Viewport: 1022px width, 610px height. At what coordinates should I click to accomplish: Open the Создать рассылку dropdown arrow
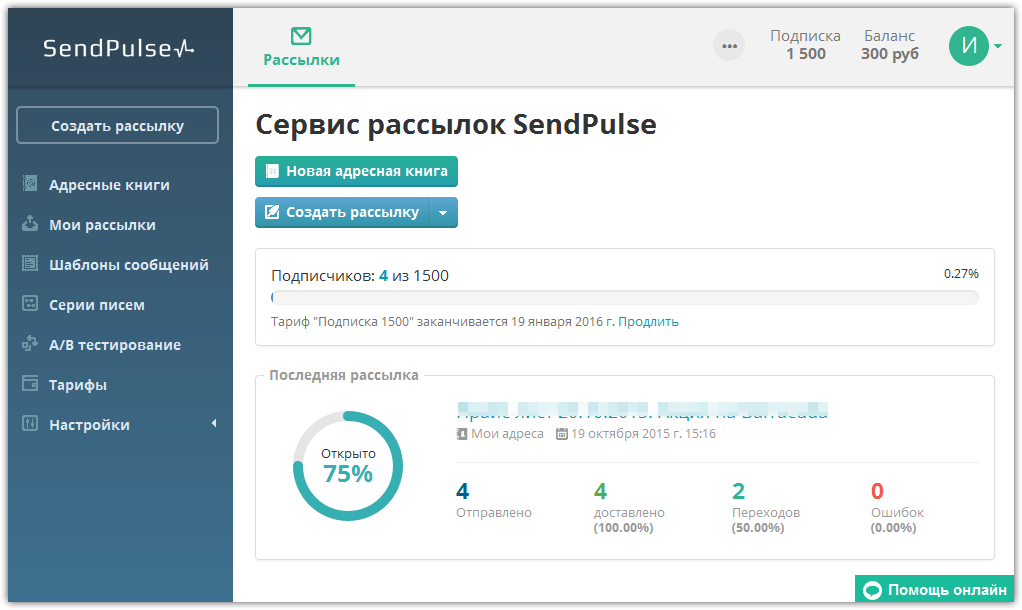(443, 212)
